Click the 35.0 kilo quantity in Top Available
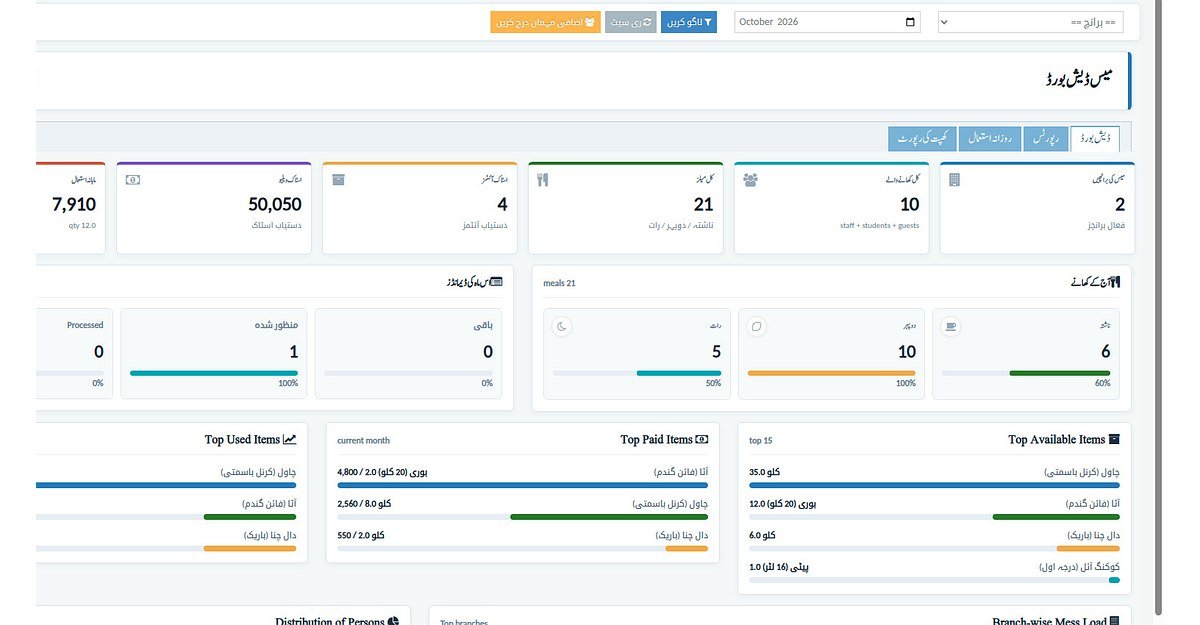 pos(764,472)
